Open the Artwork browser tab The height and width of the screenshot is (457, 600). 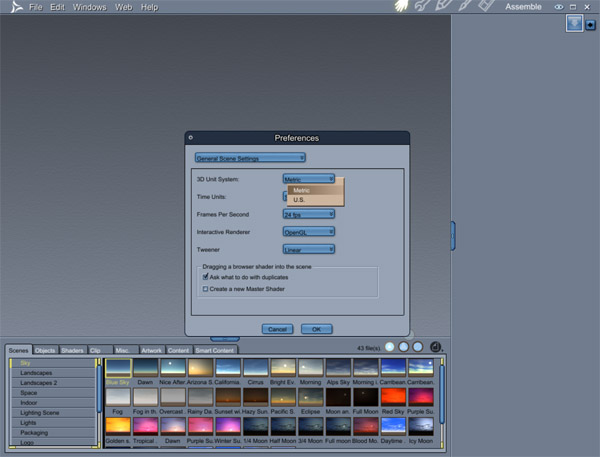152,350
